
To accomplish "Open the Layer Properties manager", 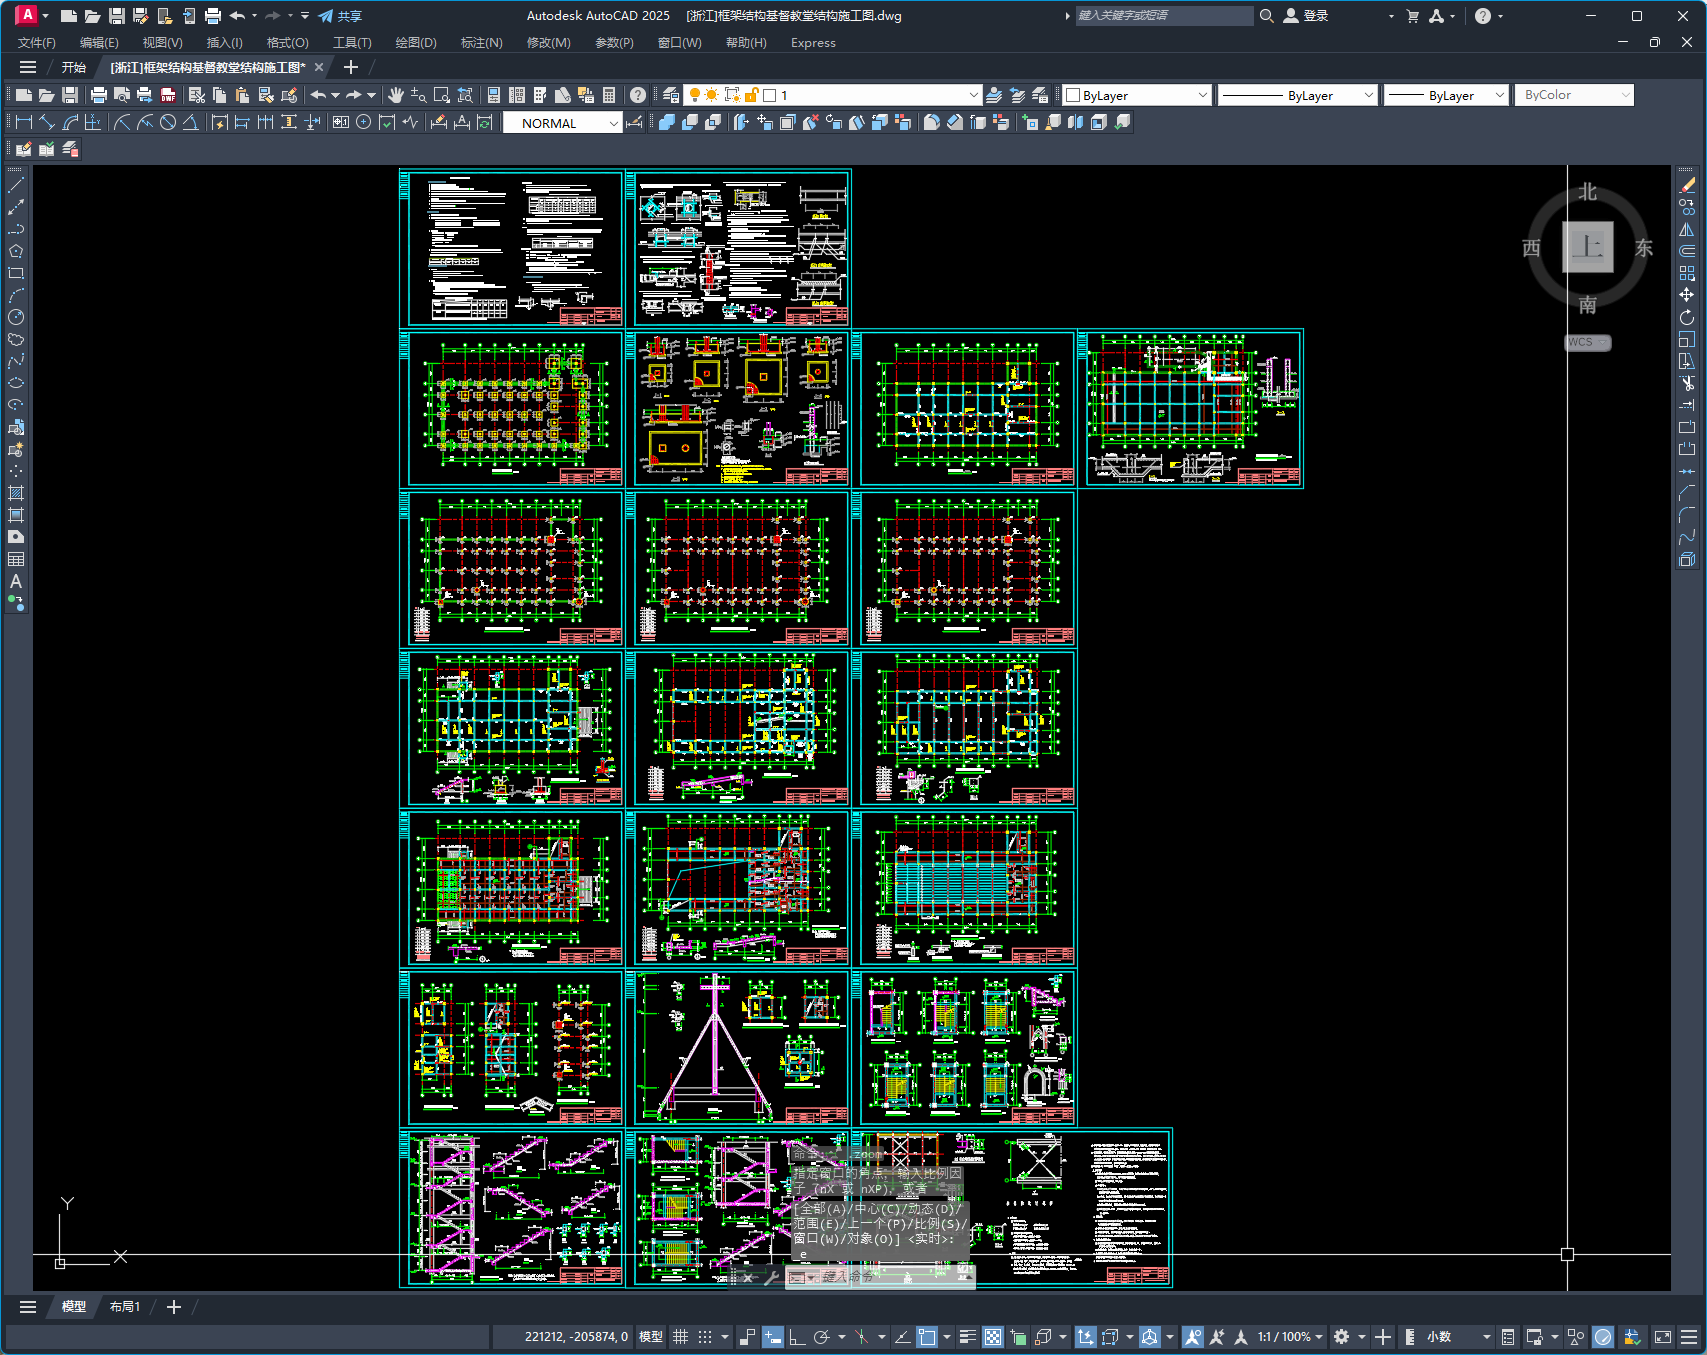I will pos(671,95).
